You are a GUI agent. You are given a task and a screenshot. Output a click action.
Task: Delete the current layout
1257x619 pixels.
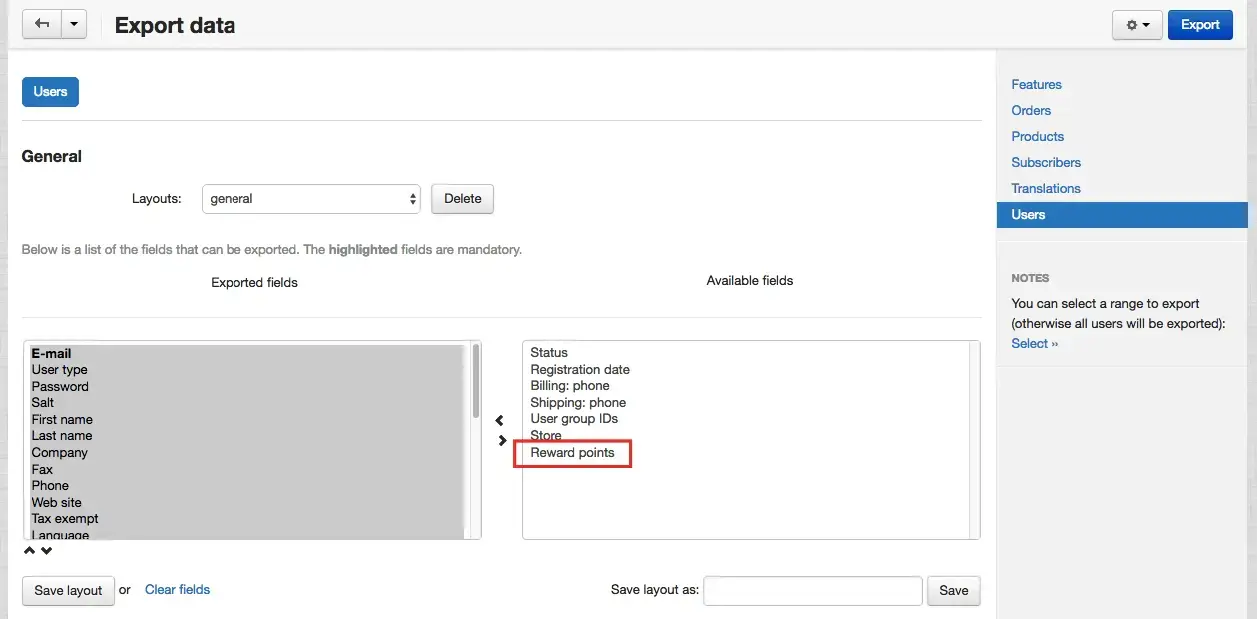(x=462, y=199)
